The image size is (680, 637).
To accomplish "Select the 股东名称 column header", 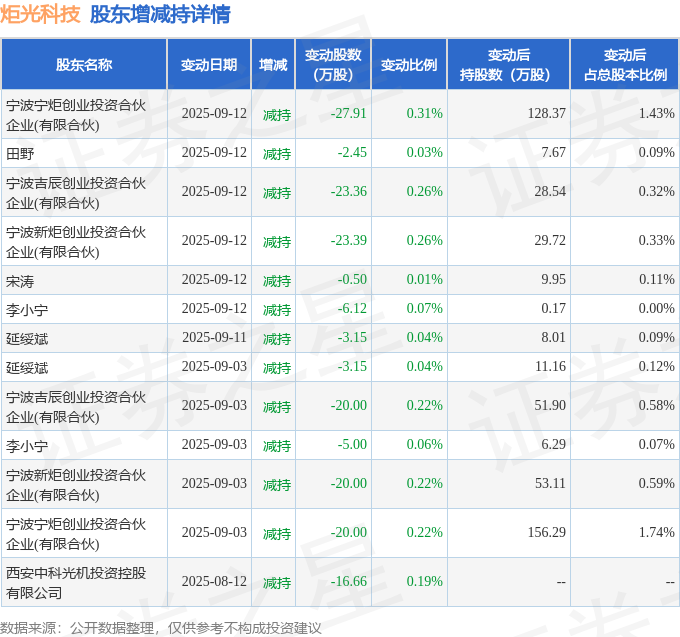I will [84, 65].
